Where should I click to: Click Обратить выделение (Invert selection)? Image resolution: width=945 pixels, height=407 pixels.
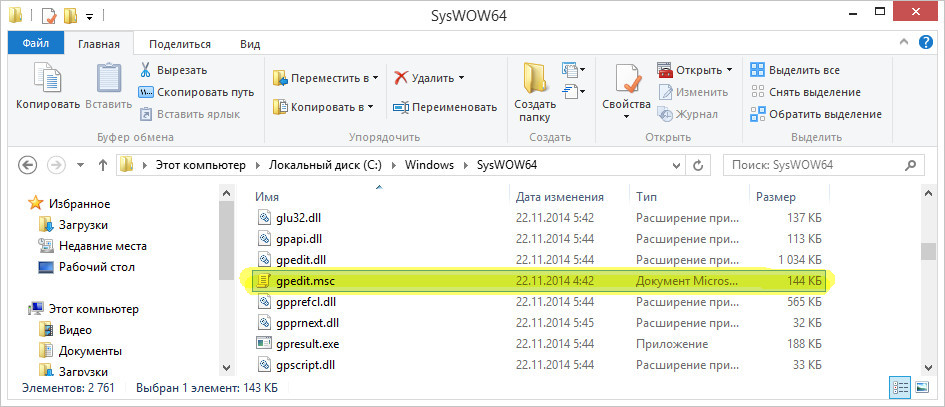click(x=824, y=114)
